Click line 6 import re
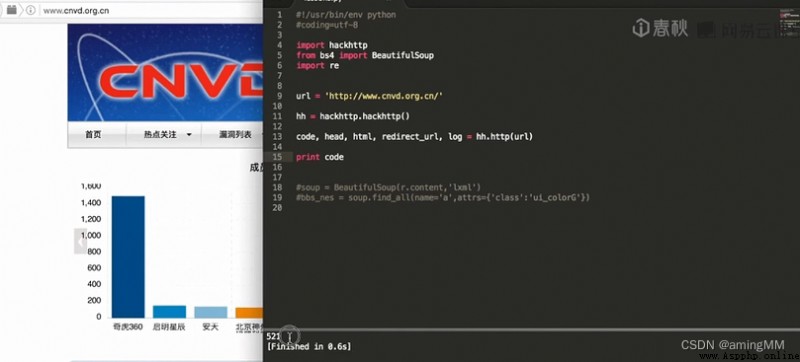Viewport: 800px width, 362px height. click(317, 65)
